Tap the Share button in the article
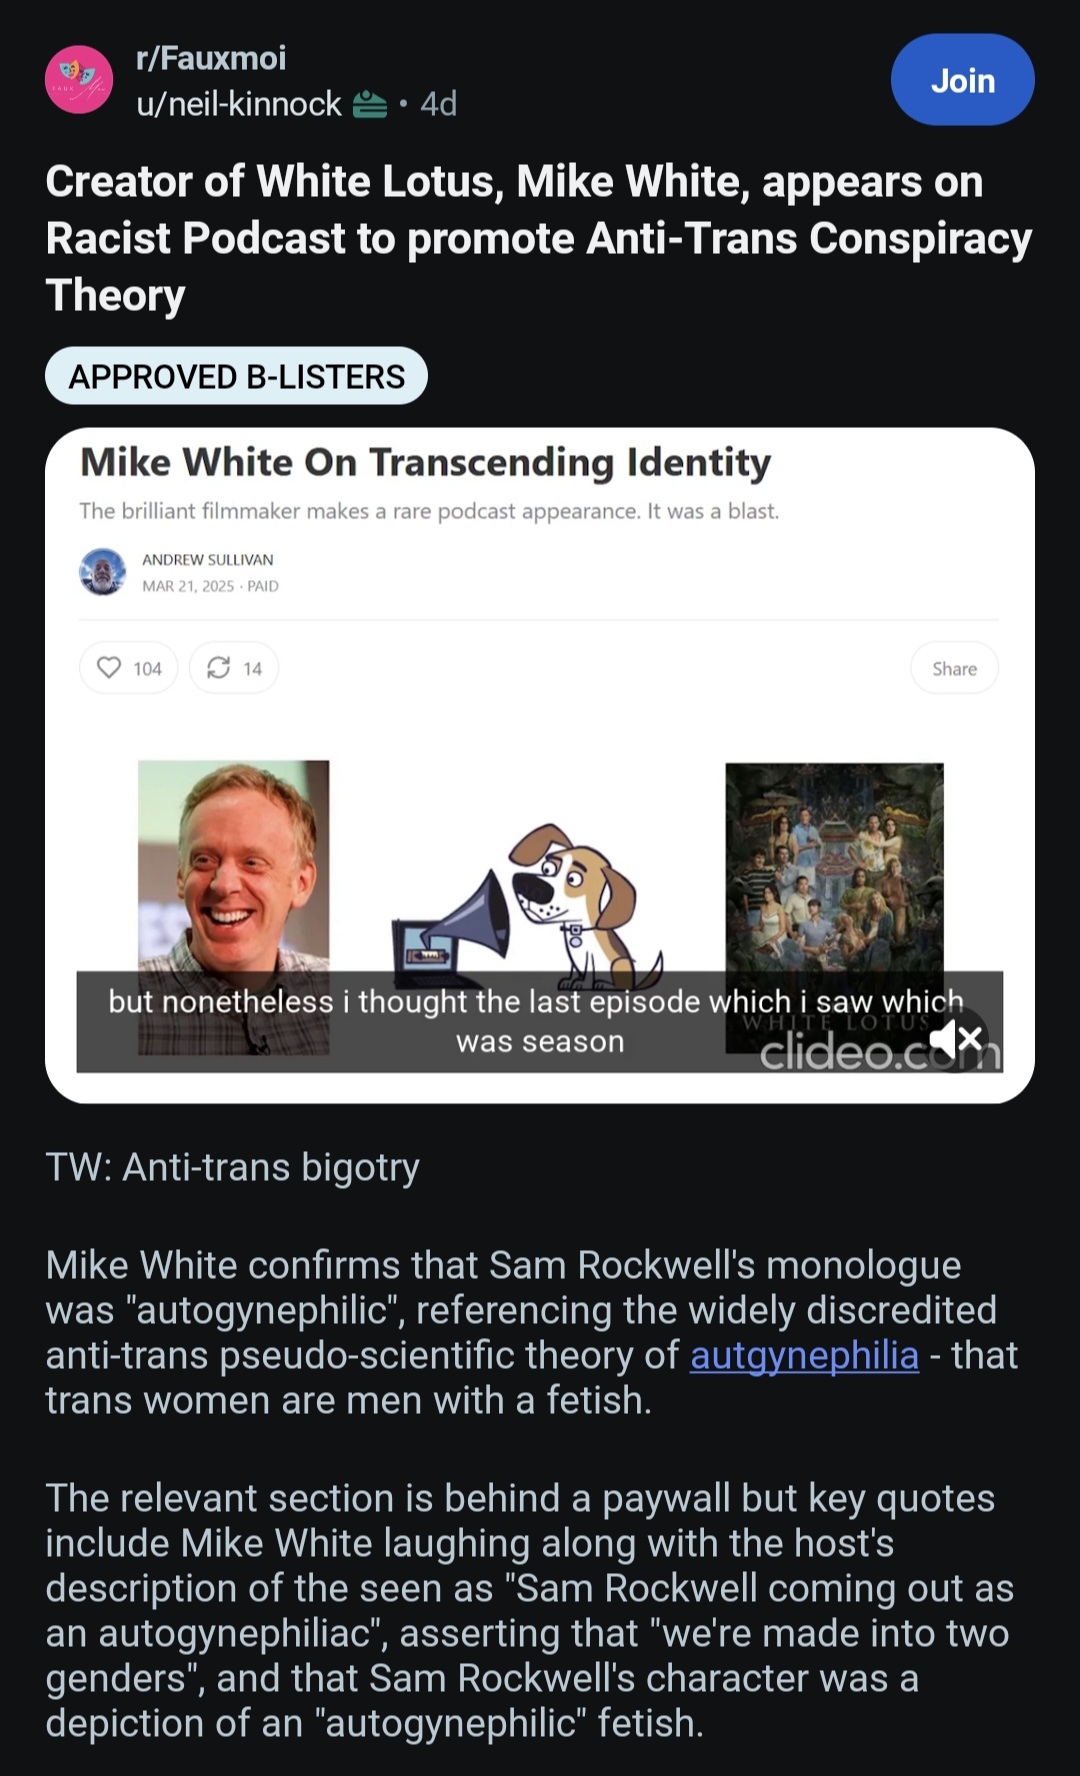 point(954,668)
